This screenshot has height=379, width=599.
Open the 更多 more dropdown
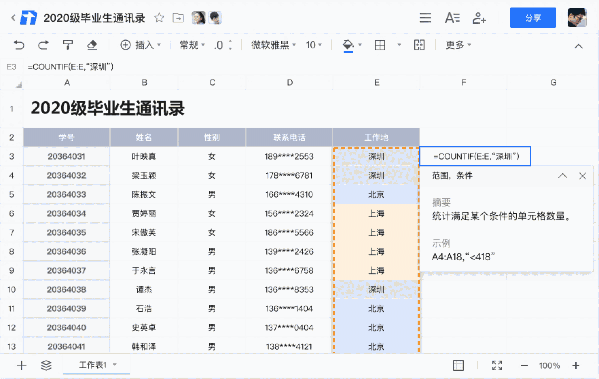tap(458, 45)
